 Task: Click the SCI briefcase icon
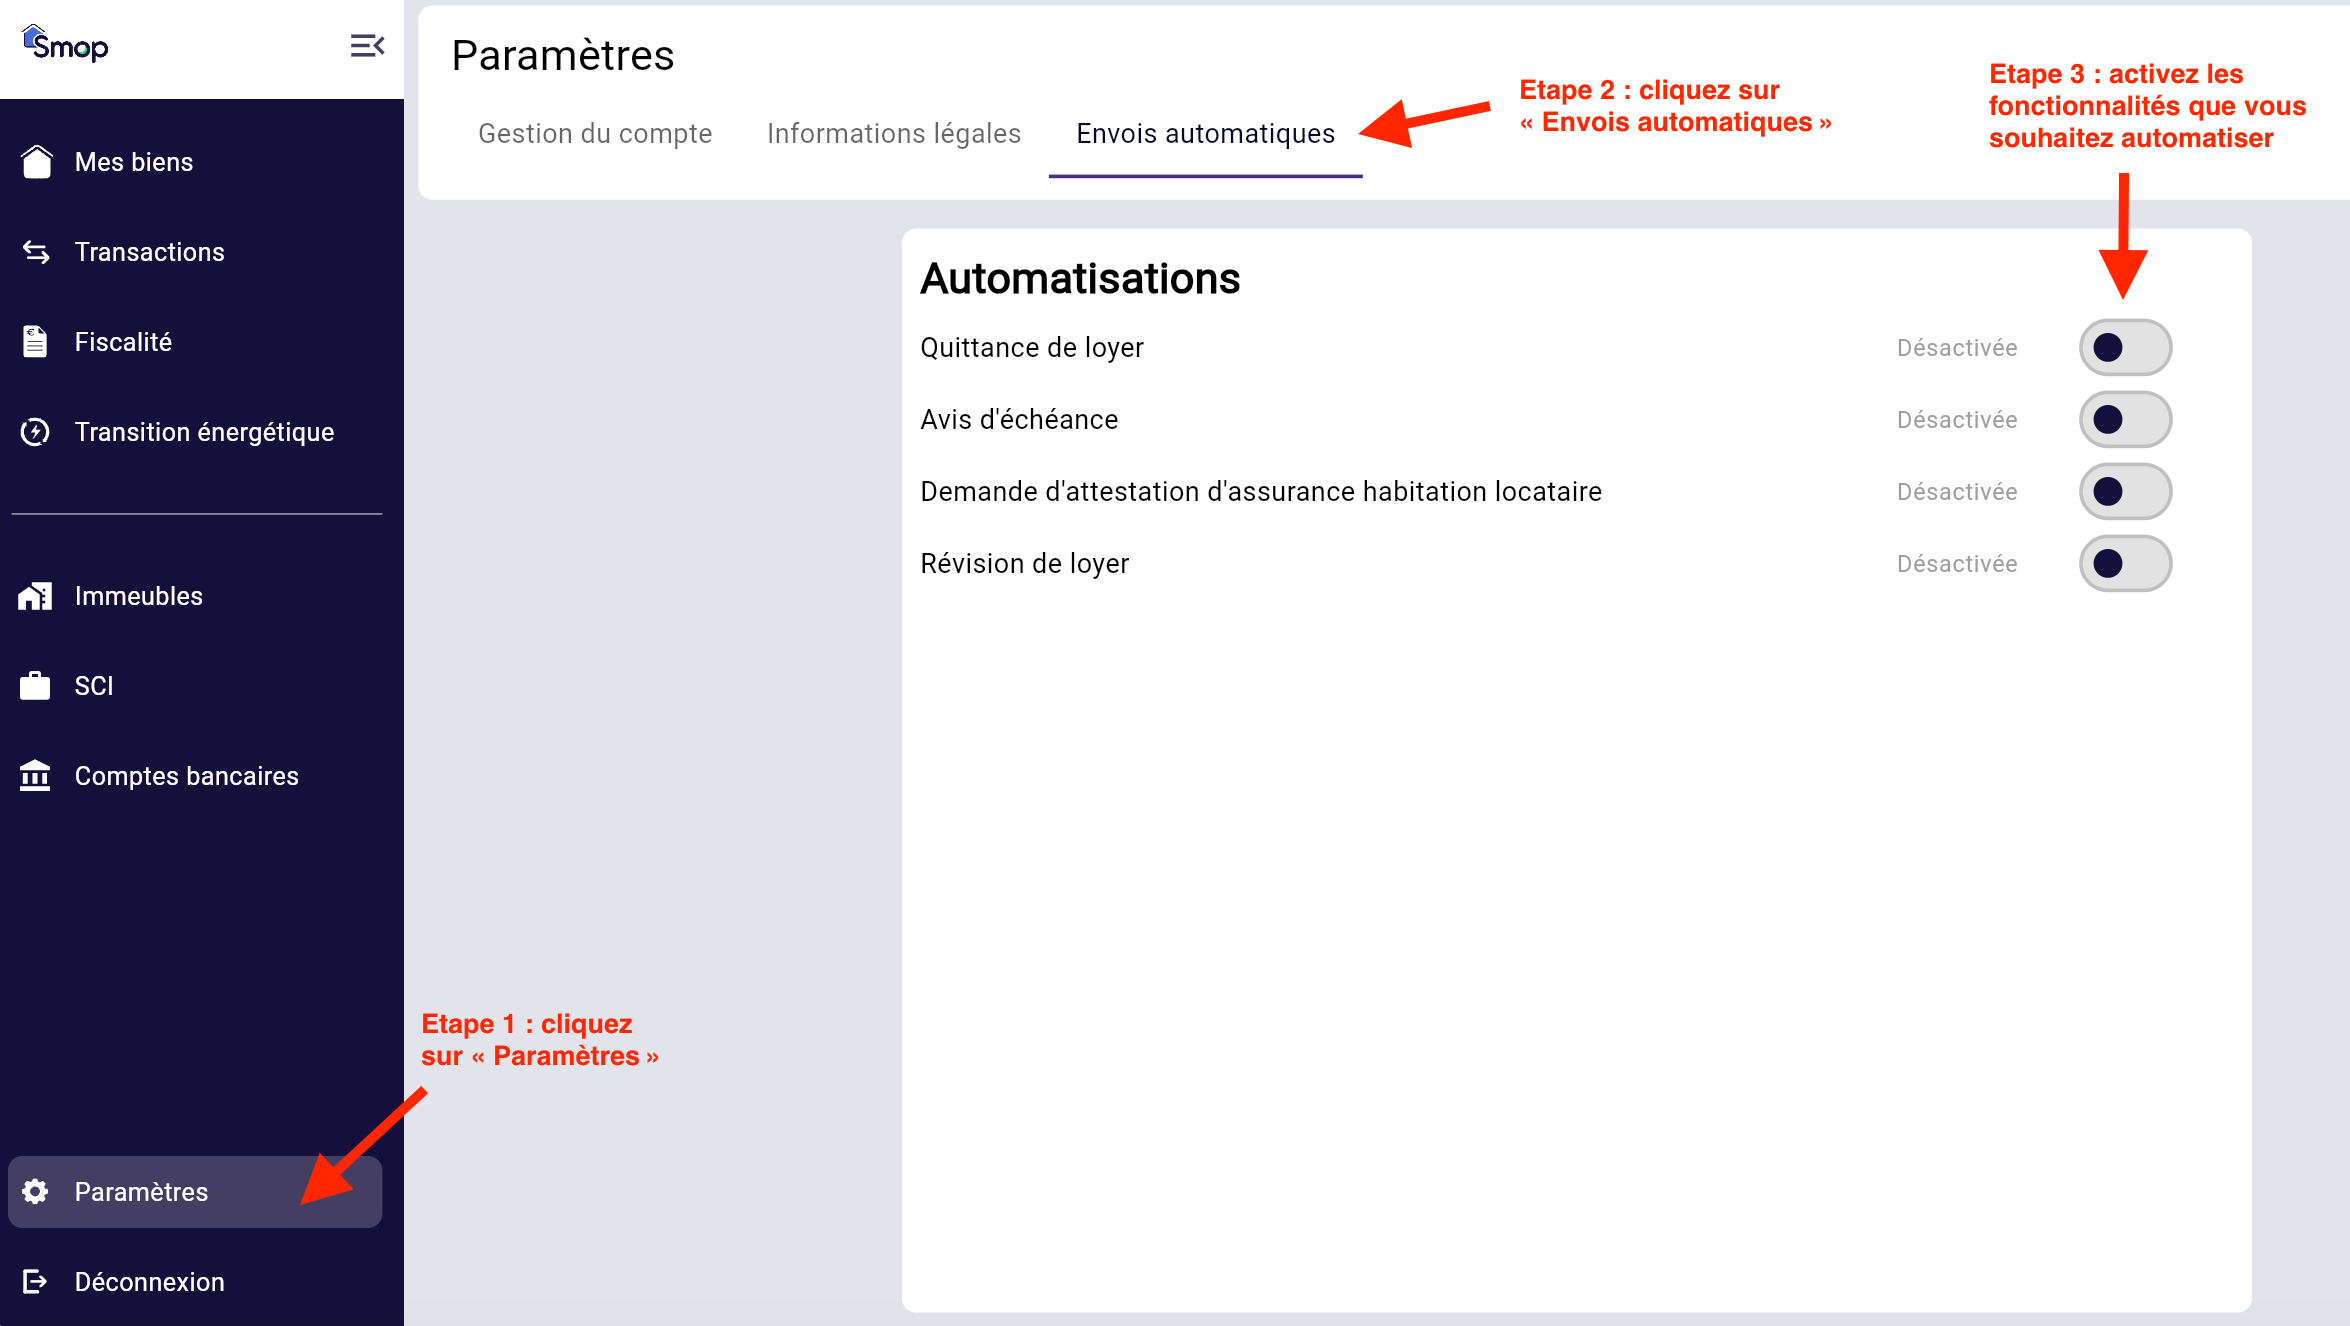point(36,686)
